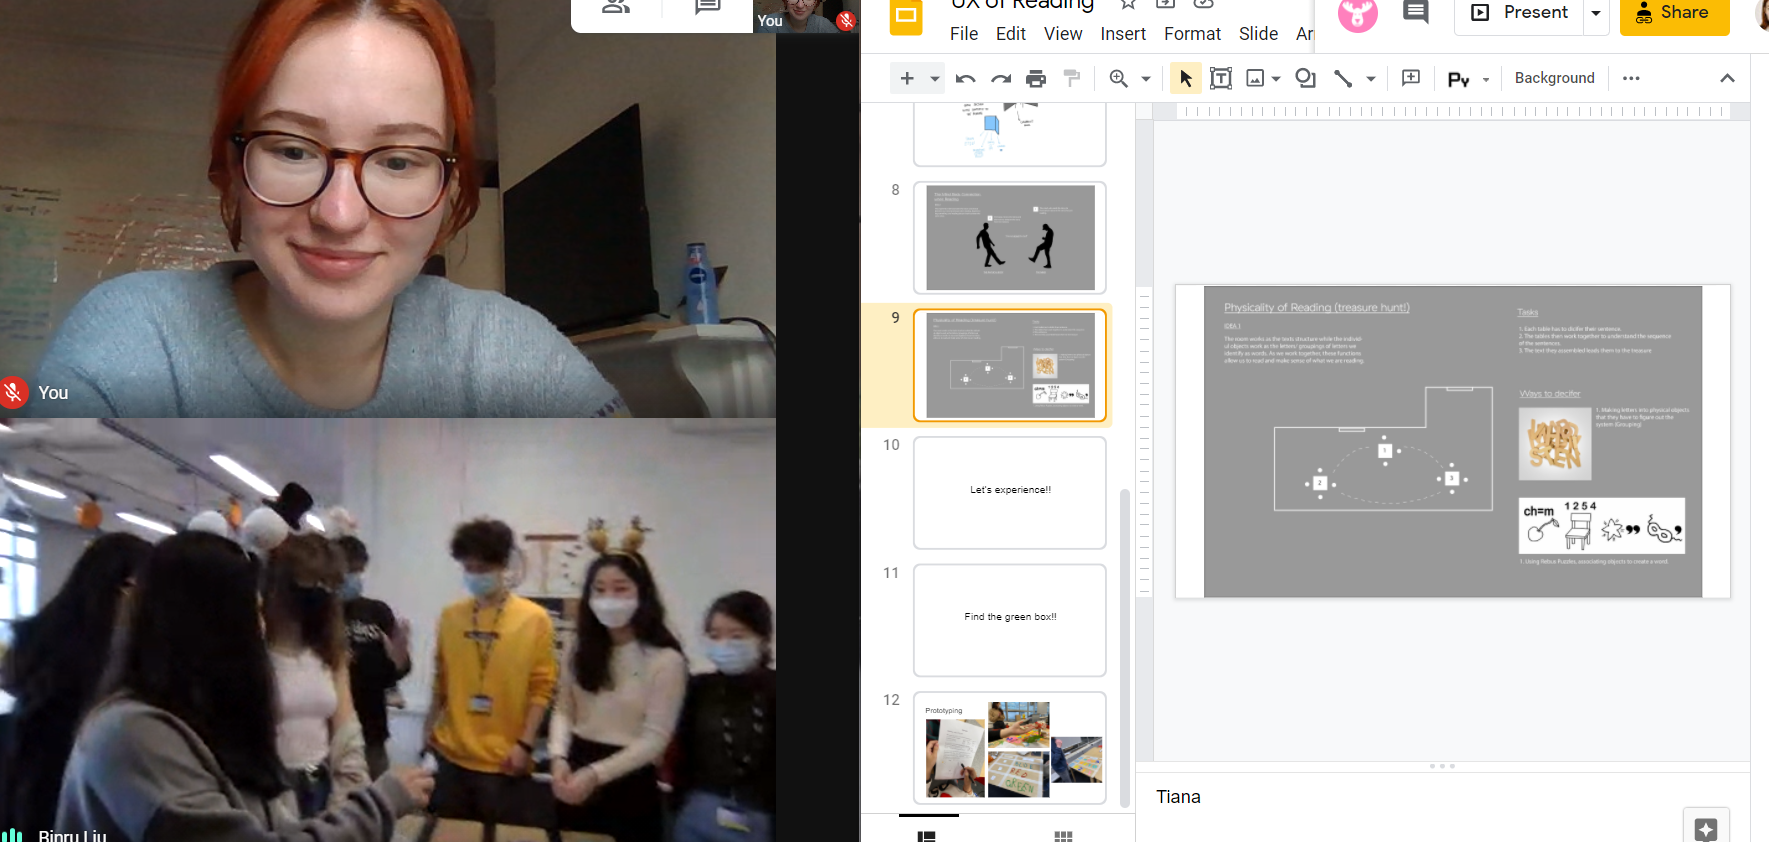The image size is (1769, 842).
Task: Redo the last undone action
Action: tap(1001, 78)
